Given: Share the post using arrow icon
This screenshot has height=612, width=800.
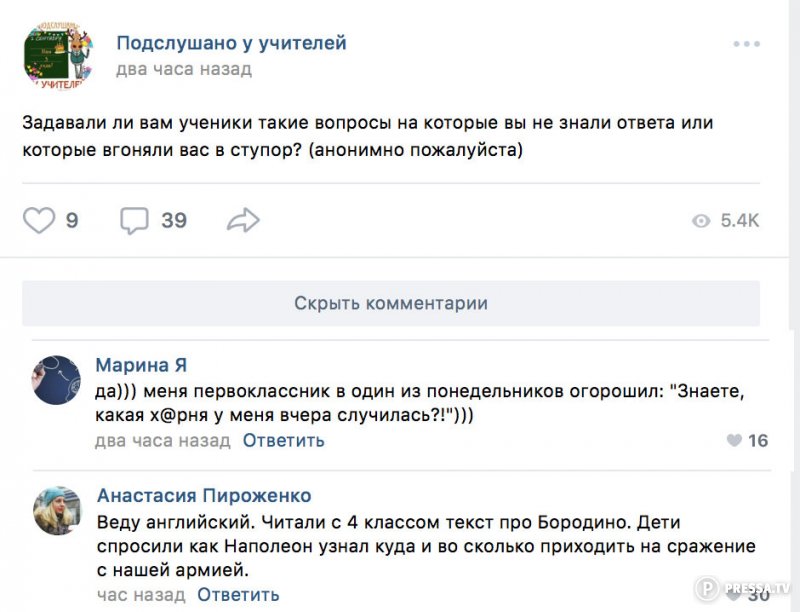Looking at the screenshot, I should coord(243,220).
